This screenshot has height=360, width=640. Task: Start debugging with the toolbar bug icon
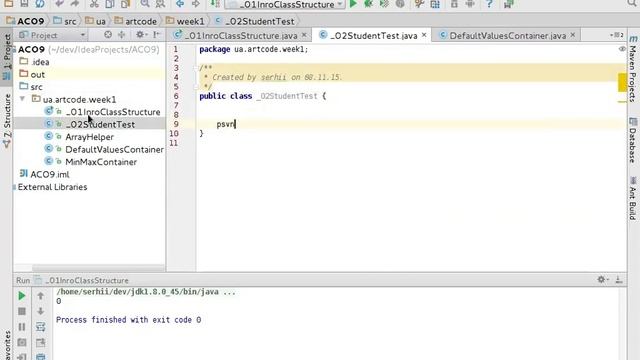point(369,4)
